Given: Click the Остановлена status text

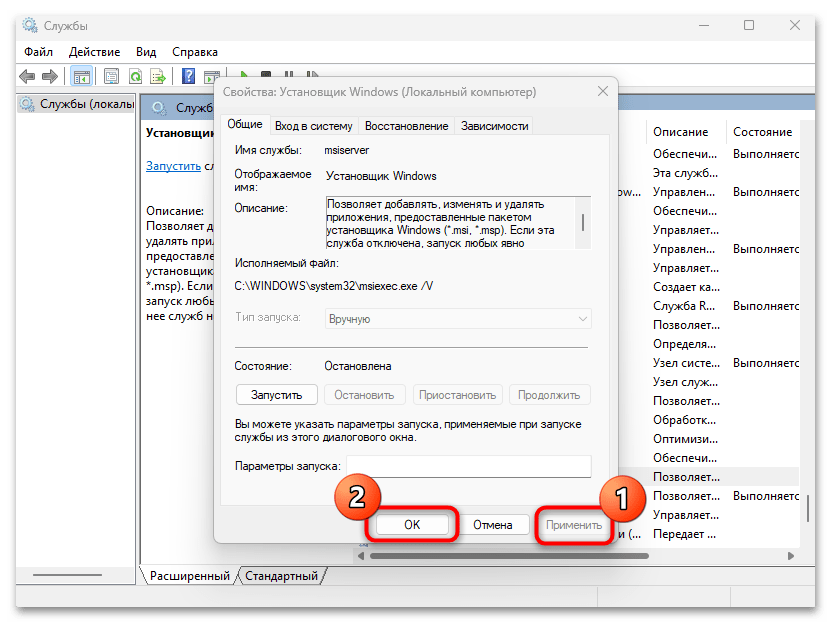Looking at the screenshot, I should [x=358, y=366].
